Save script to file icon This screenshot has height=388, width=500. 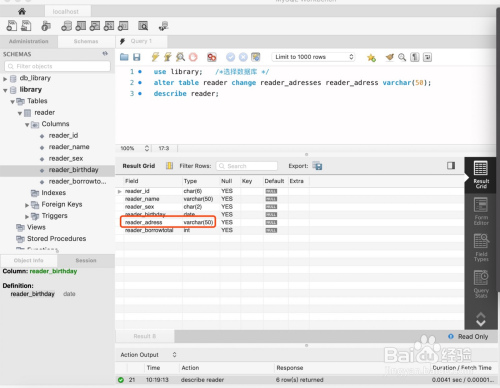click(x=137, y=57)
